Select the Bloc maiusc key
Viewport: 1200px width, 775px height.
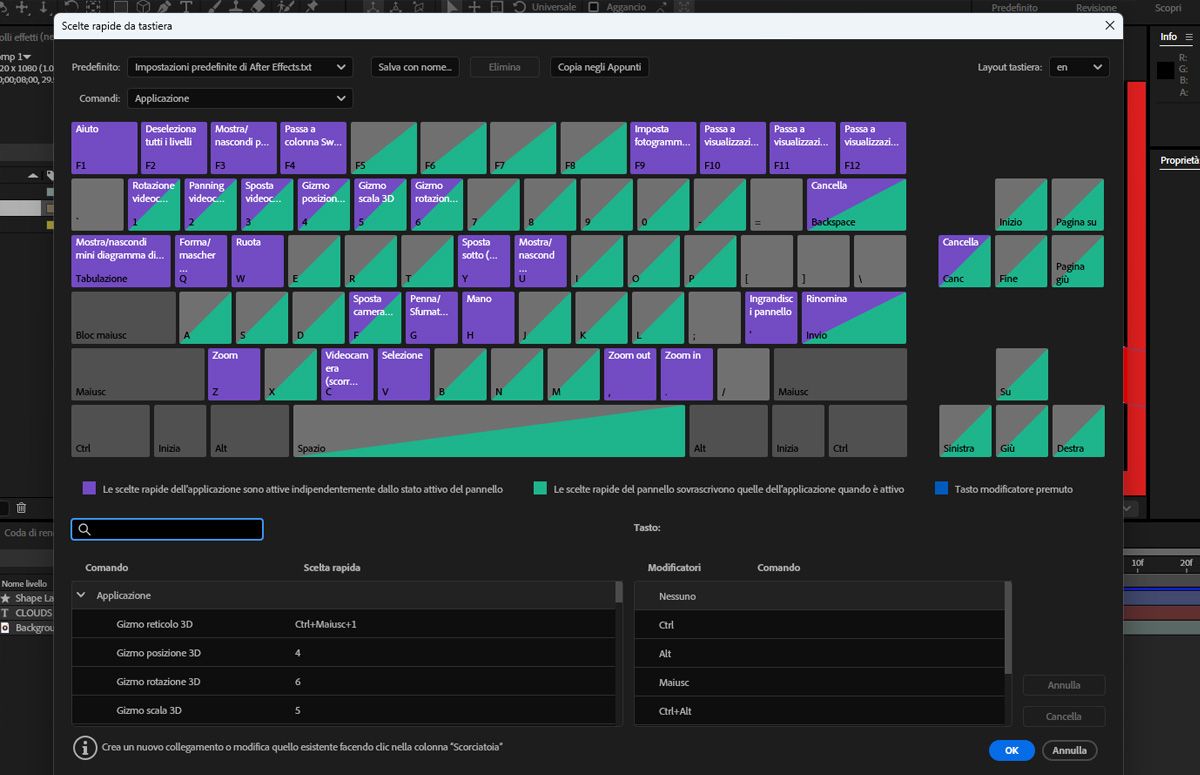(123, 318)
